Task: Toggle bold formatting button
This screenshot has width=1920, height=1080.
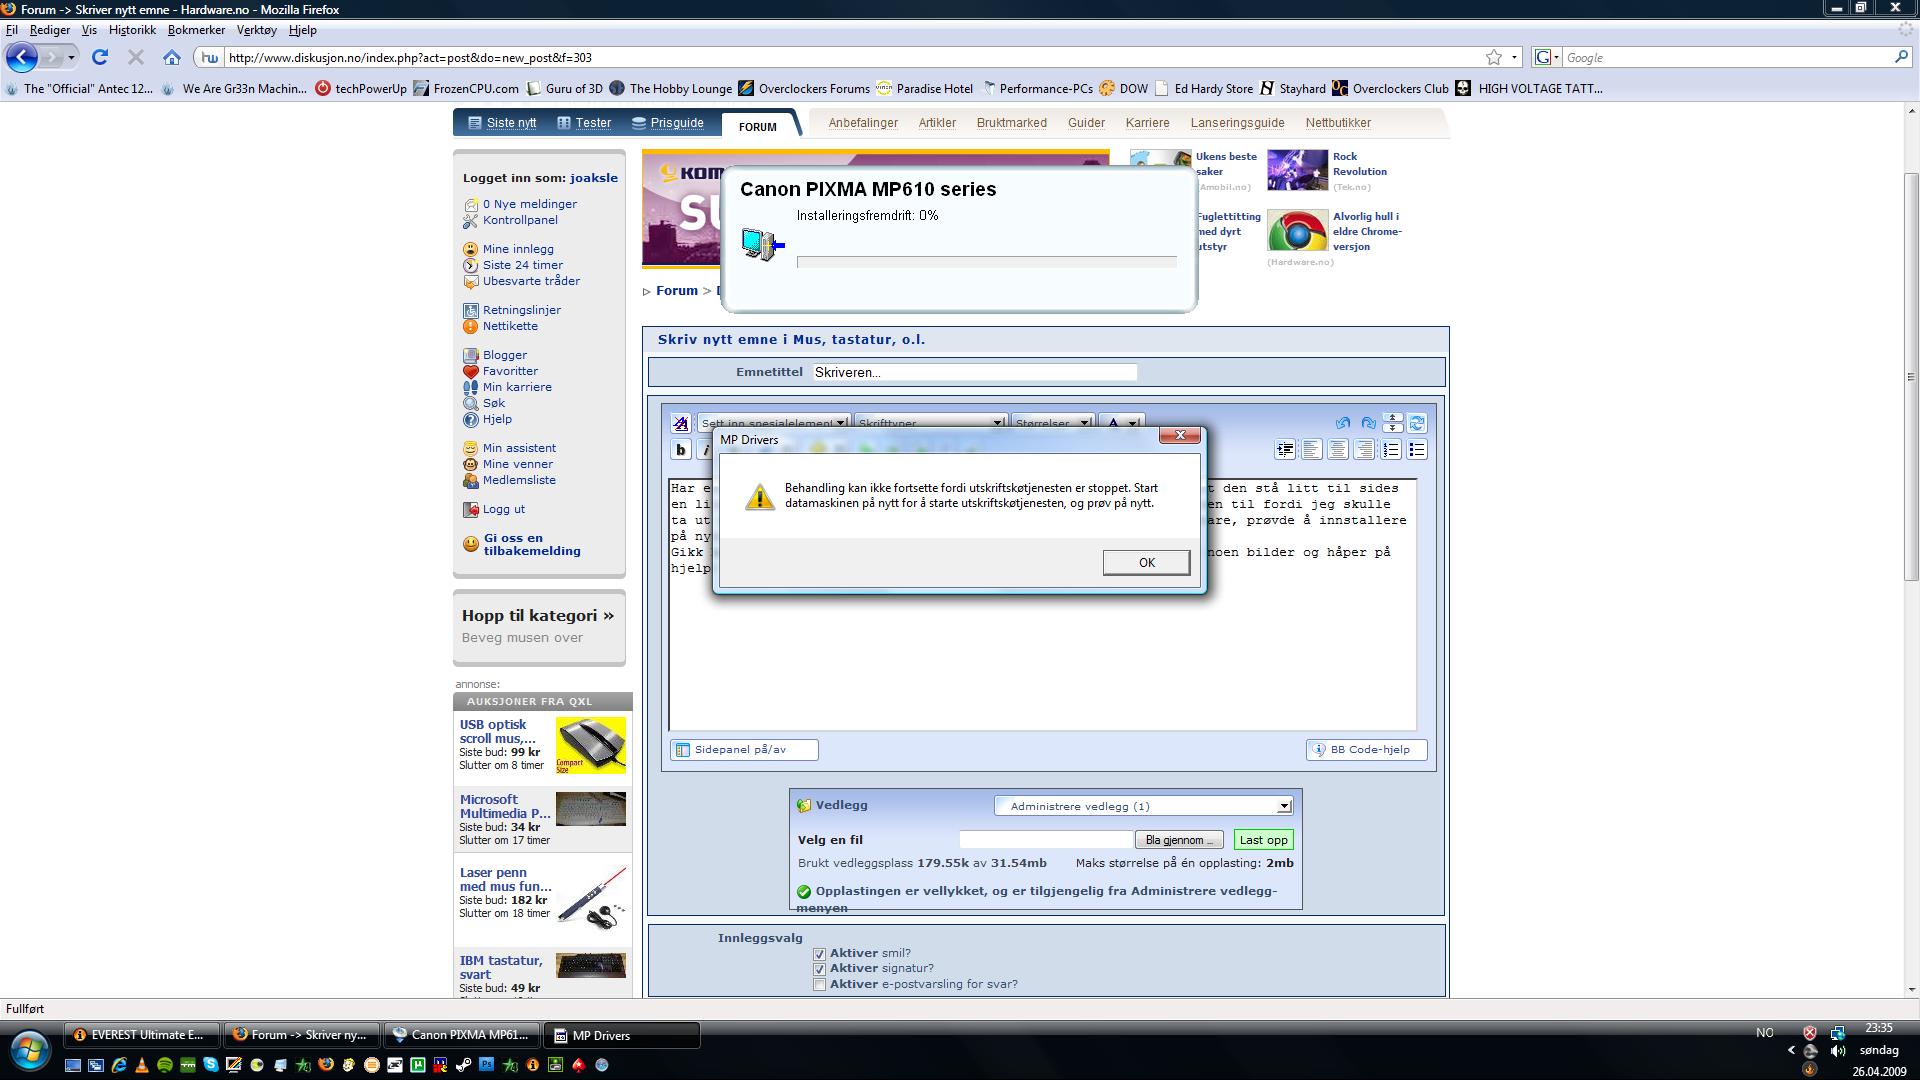Action: coord(681,450)
